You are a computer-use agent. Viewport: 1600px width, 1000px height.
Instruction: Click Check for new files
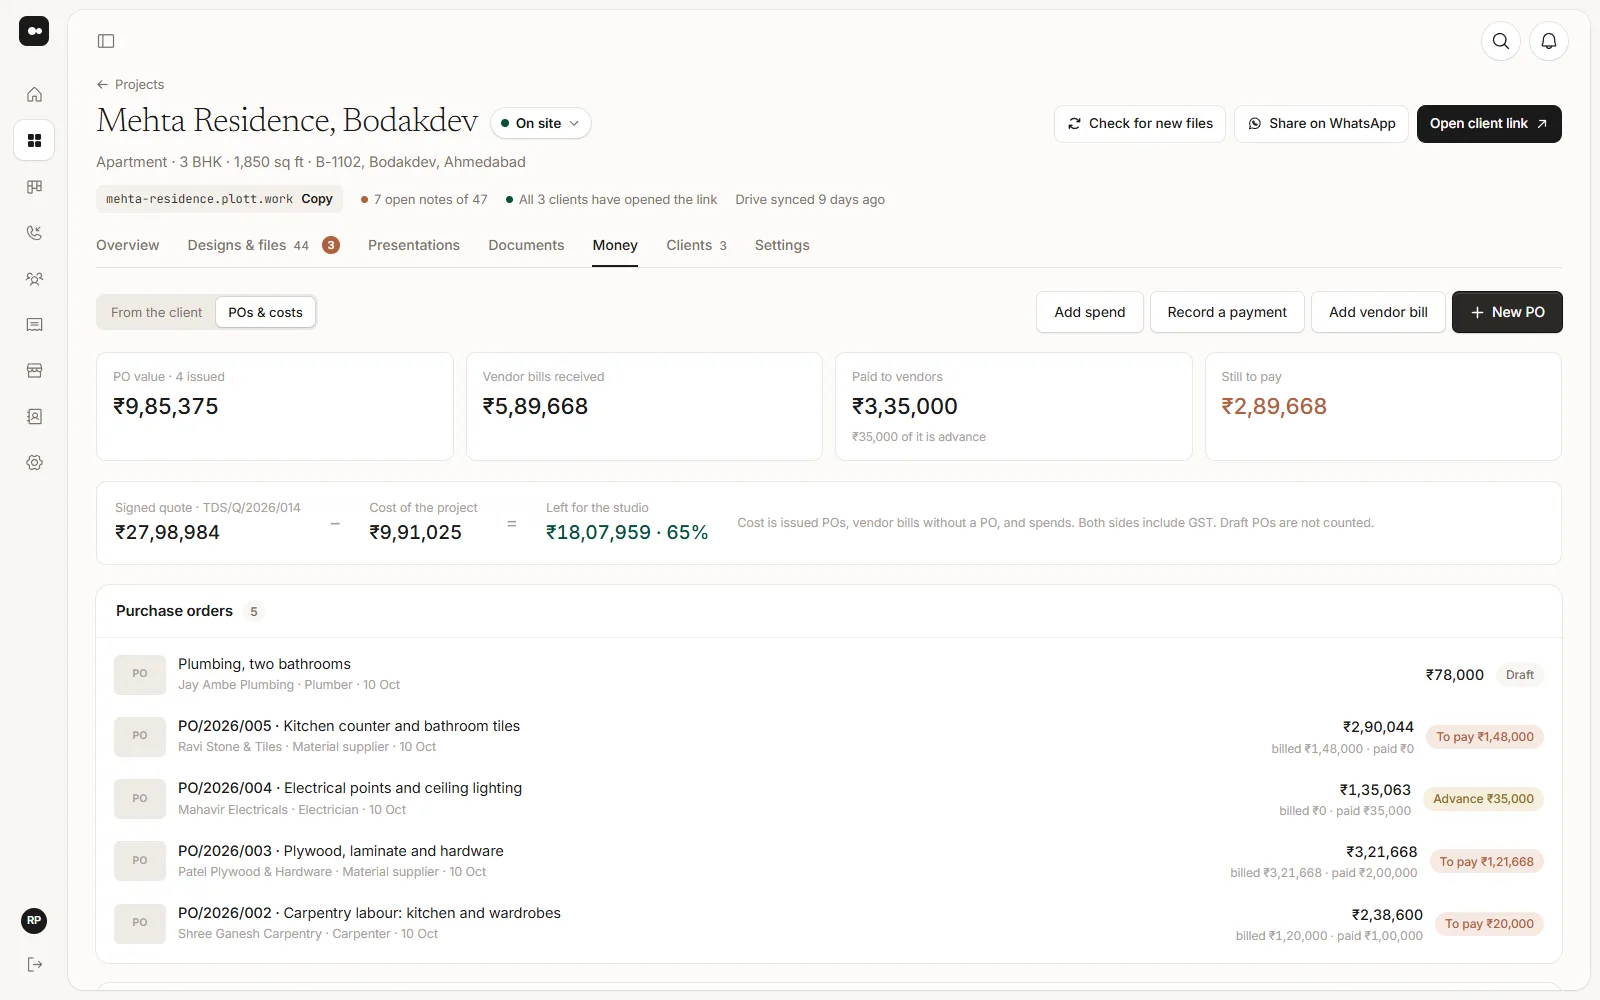point(1140,124)
